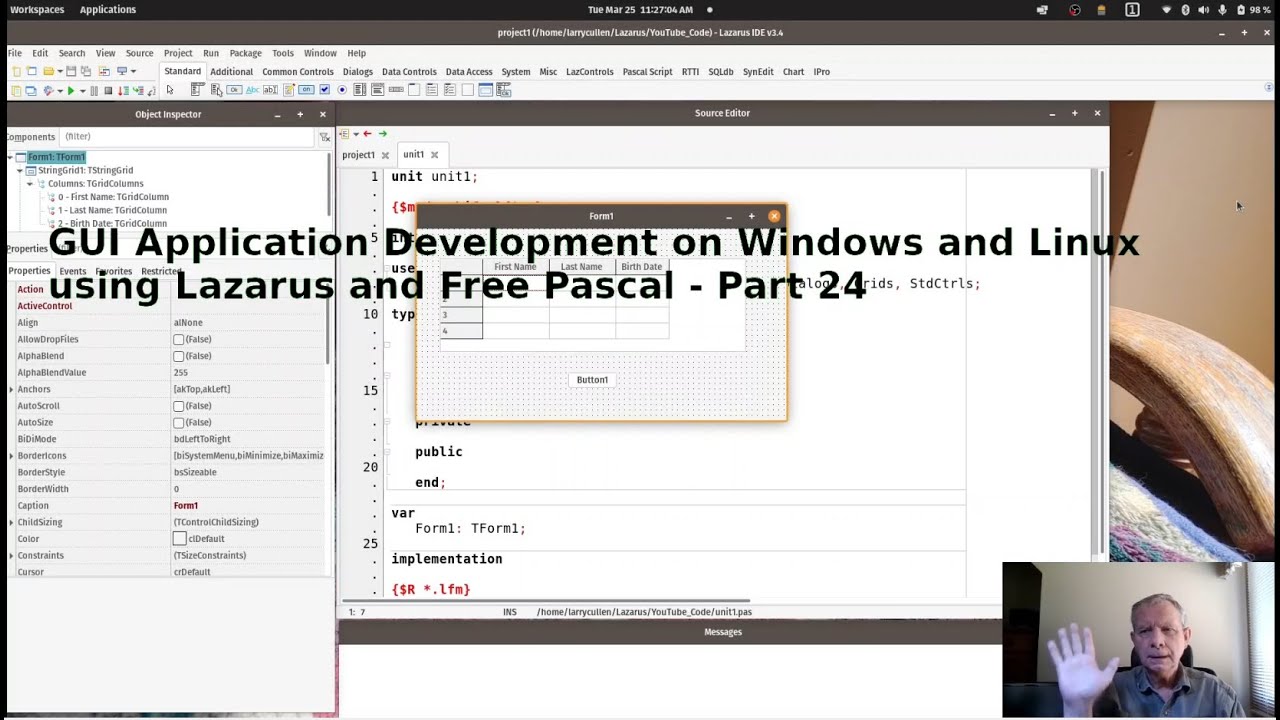
Task: Select the TListBox component icon
Action: tap(360, 90)
